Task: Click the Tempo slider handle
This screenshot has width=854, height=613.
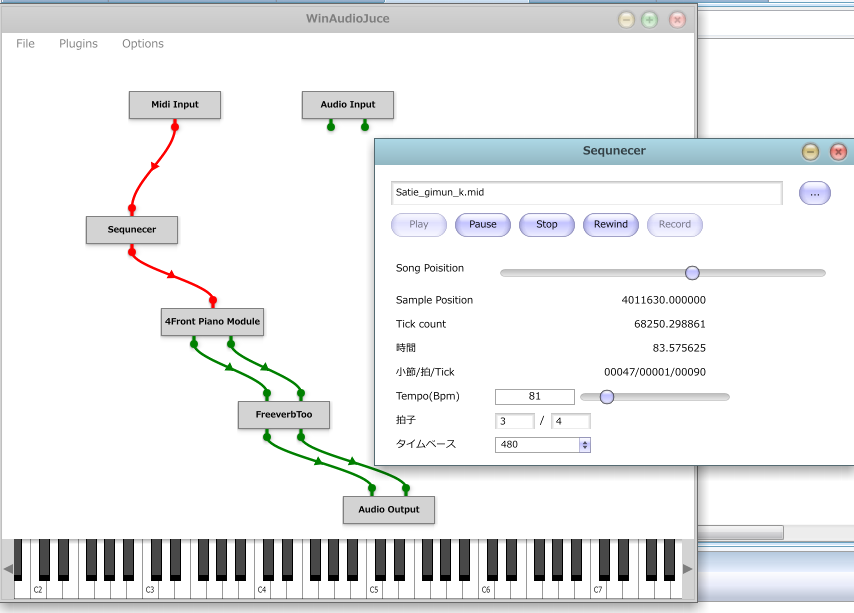Action: [606, 397]
